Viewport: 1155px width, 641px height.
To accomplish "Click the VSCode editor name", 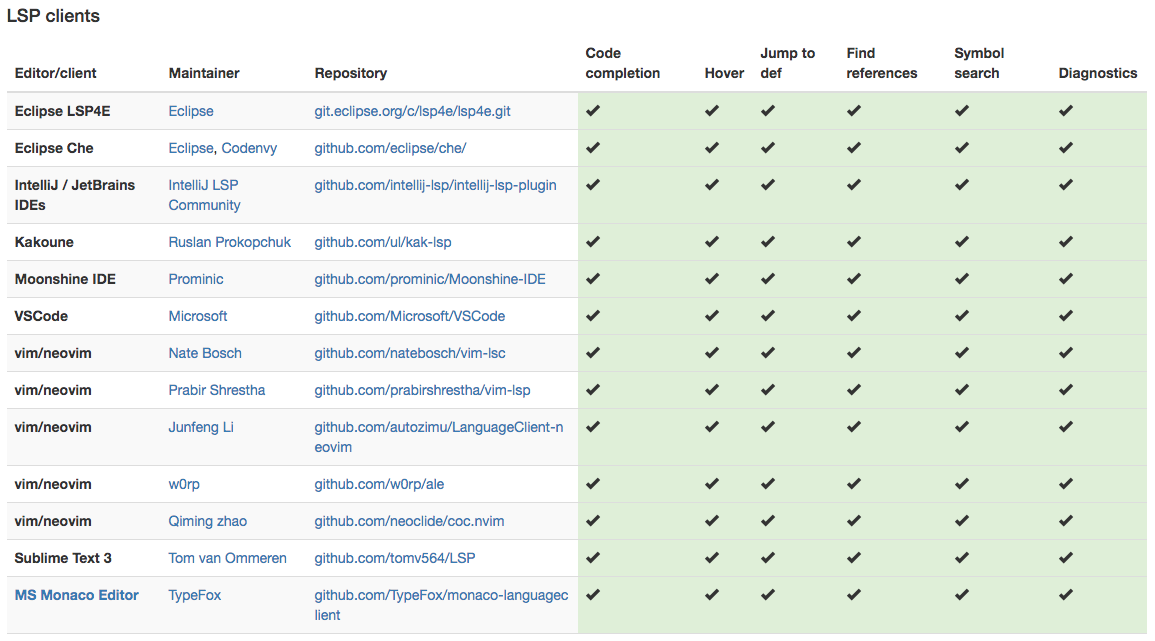I will (41, 316).
